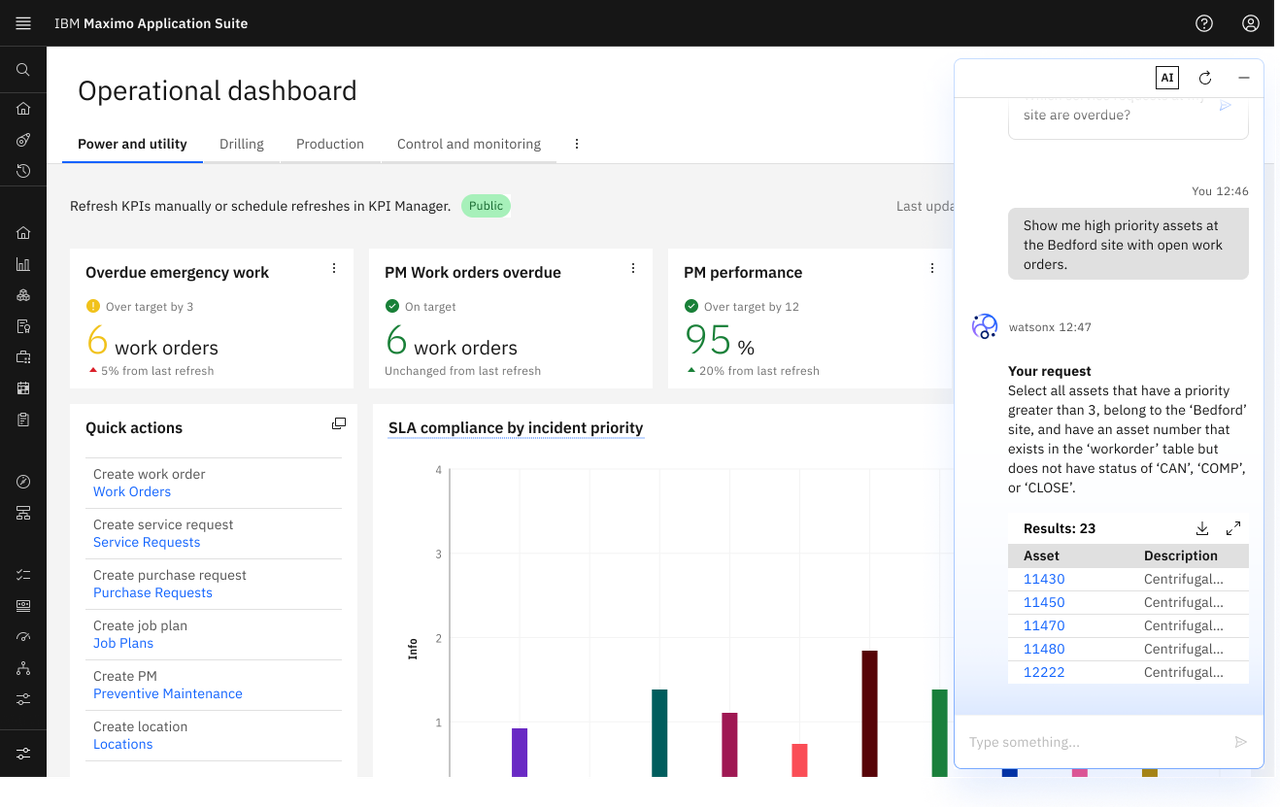
Task: Show more dashboard tabs overflow menu
Action: tap(577, 144)
